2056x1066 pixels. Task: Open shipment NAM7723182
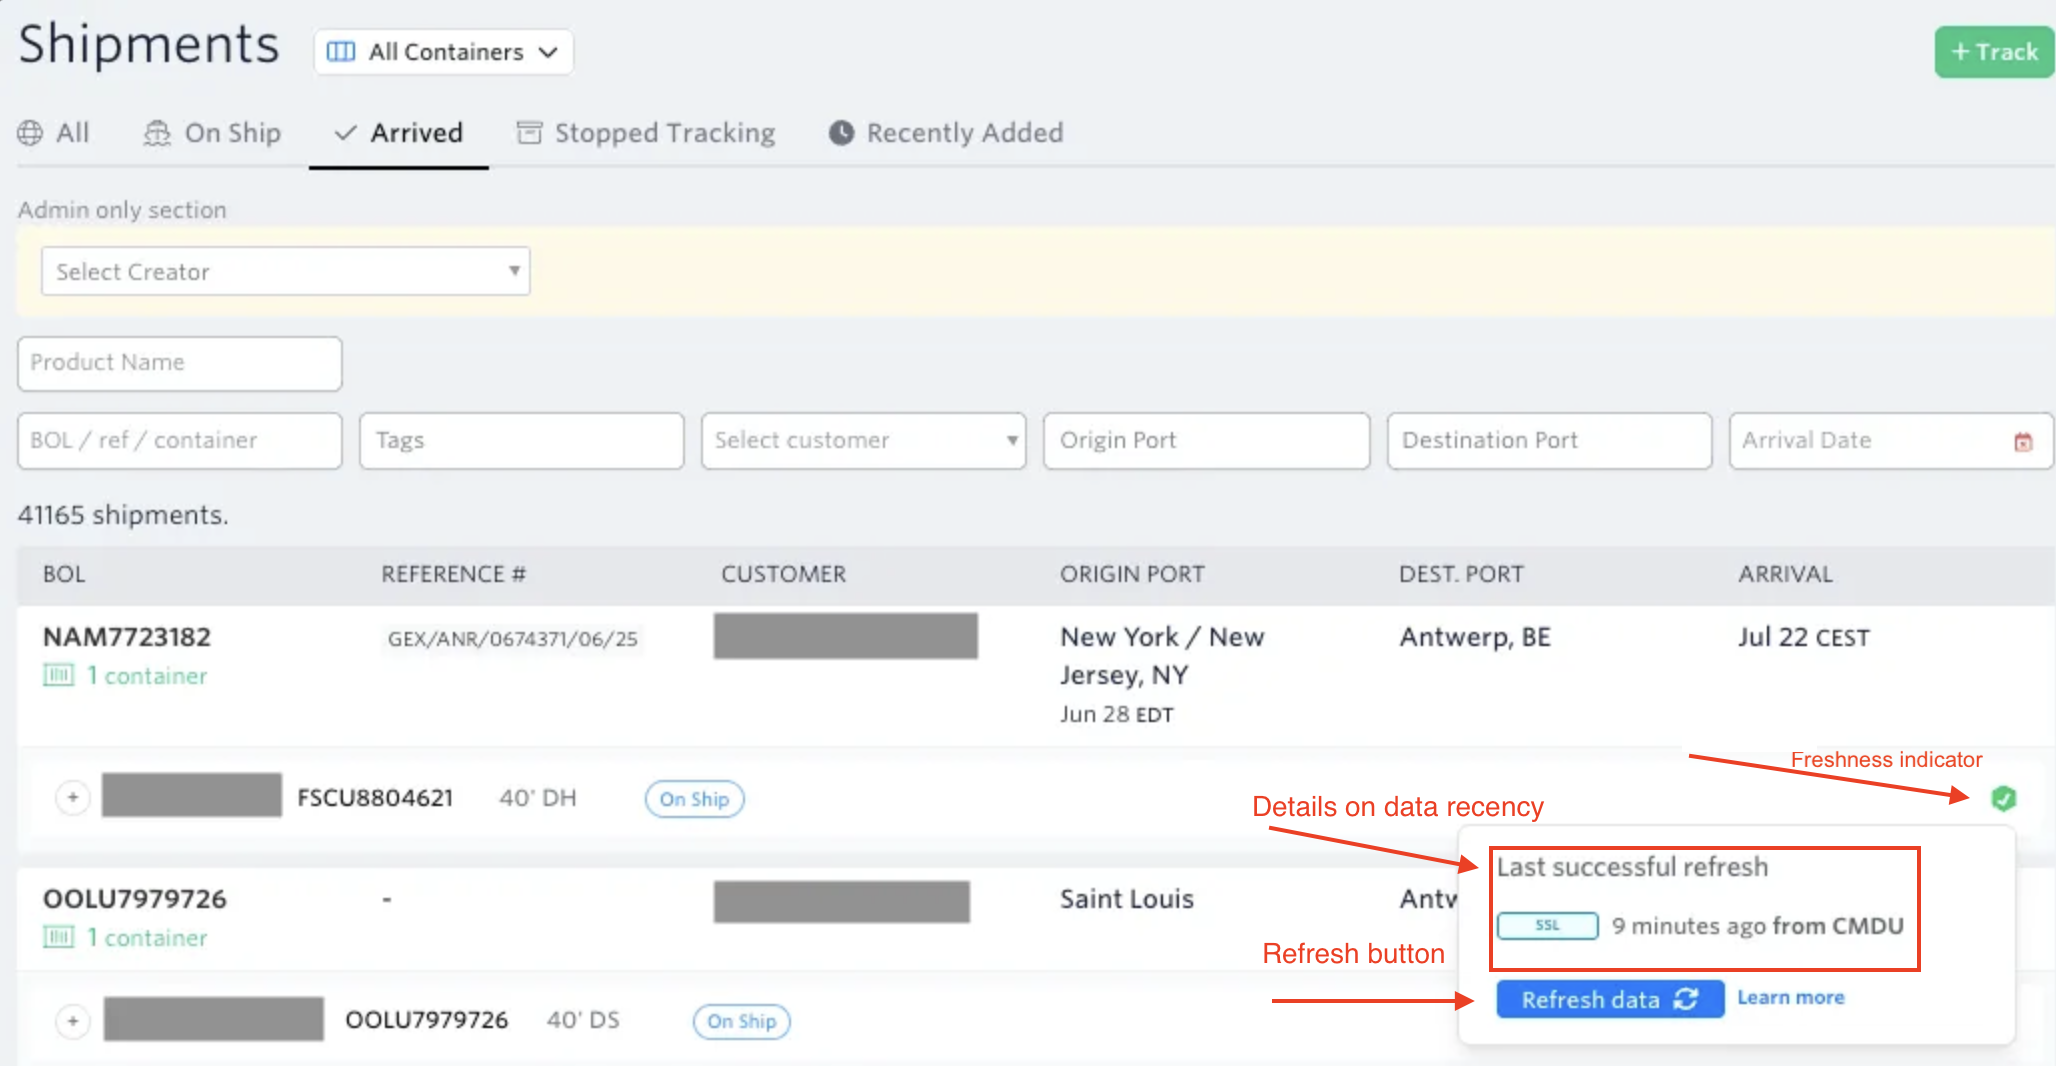pyautogui.click(x=127, y=637)
